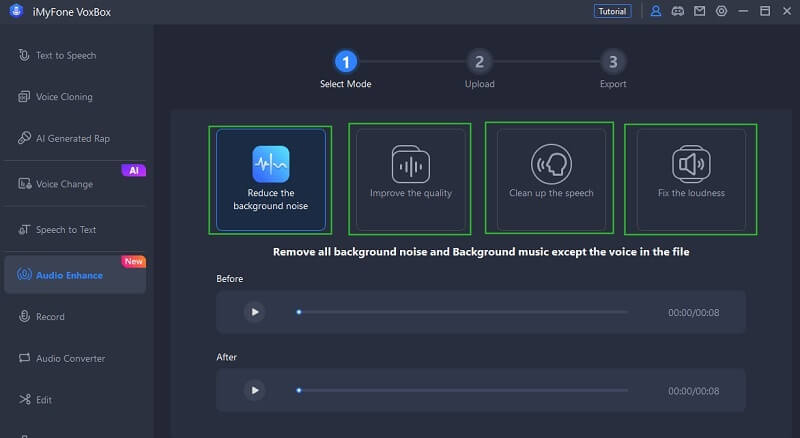Open the user account icon
The height and width of the screenshot is (438, 800).
coord(656,11)
